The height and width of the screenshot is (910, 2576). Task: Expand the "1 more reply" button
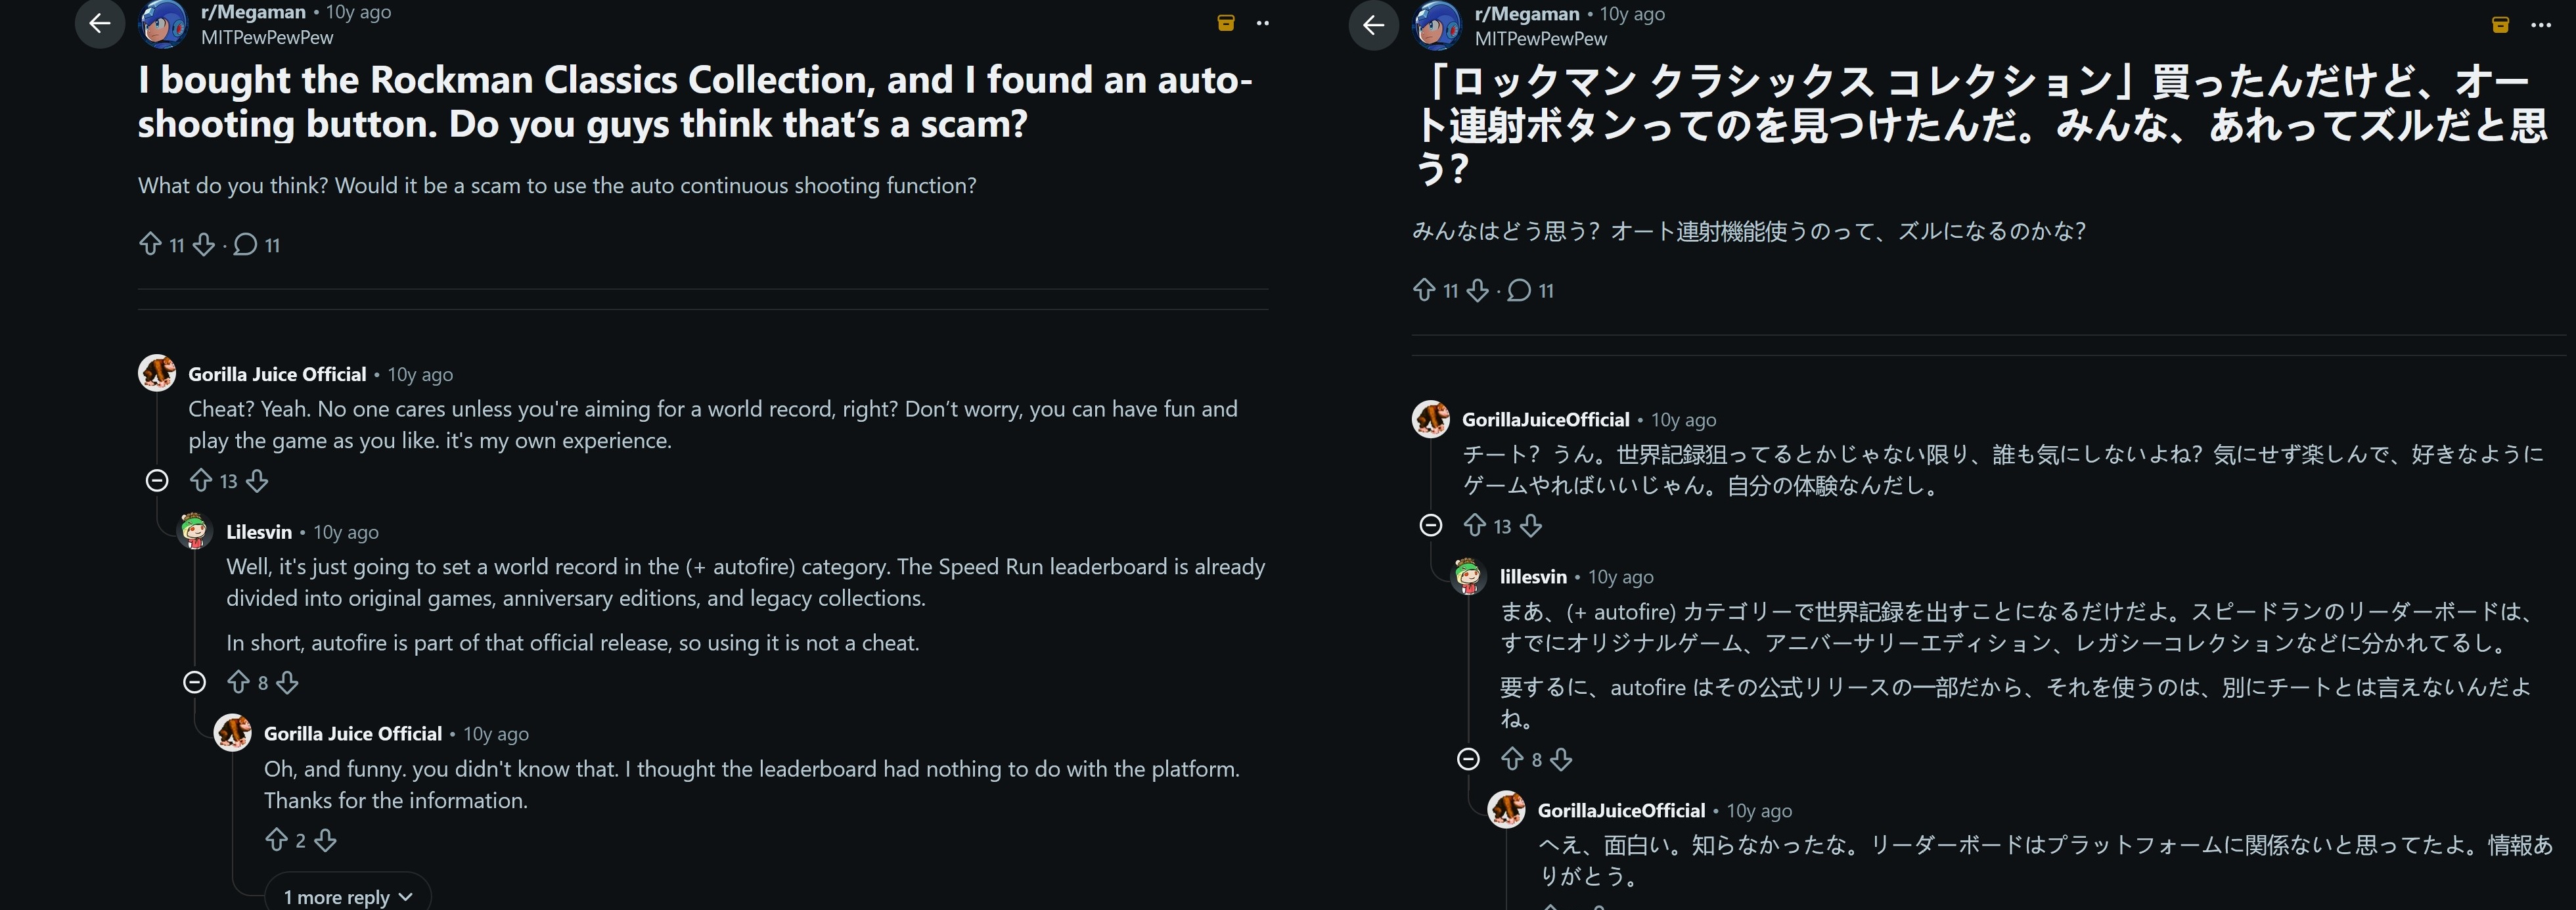tap(347, 896)
